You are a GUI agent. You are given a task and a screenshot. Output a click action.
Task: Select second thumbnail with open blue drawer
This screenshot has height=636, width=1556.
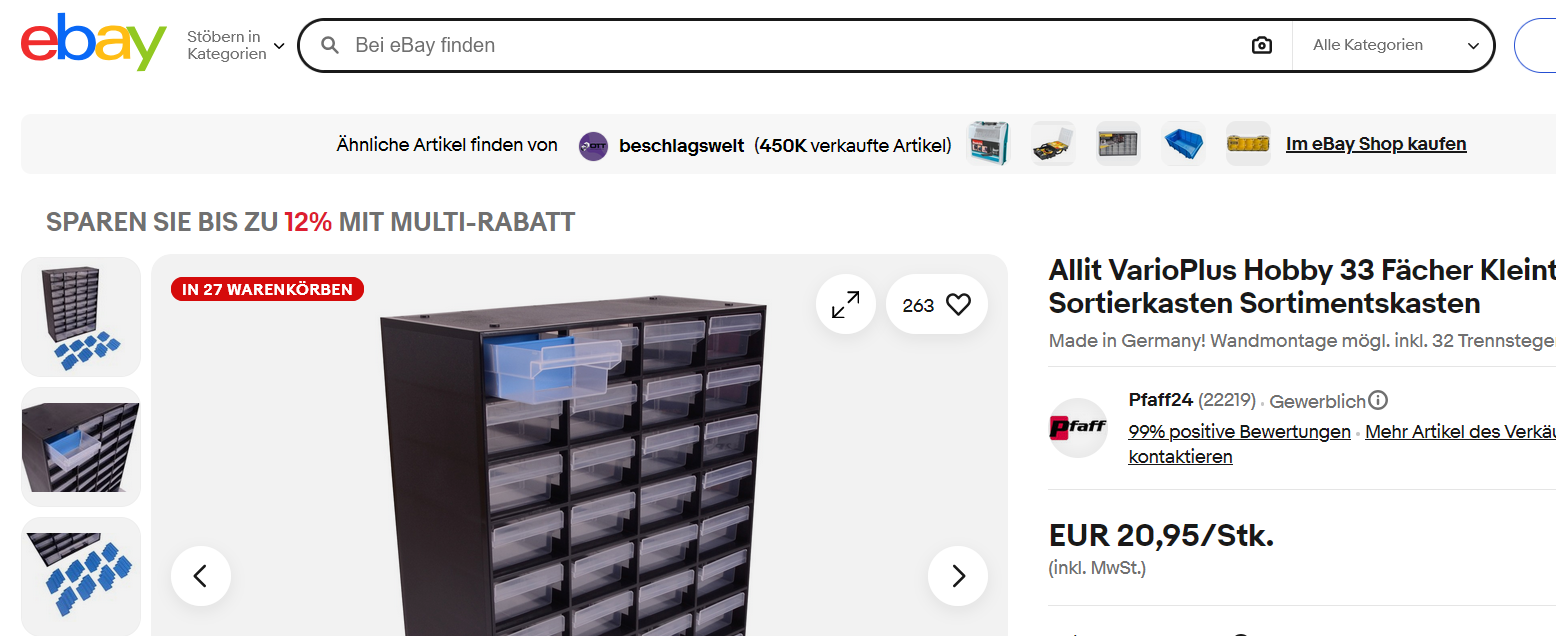click(x=81, y=447)
